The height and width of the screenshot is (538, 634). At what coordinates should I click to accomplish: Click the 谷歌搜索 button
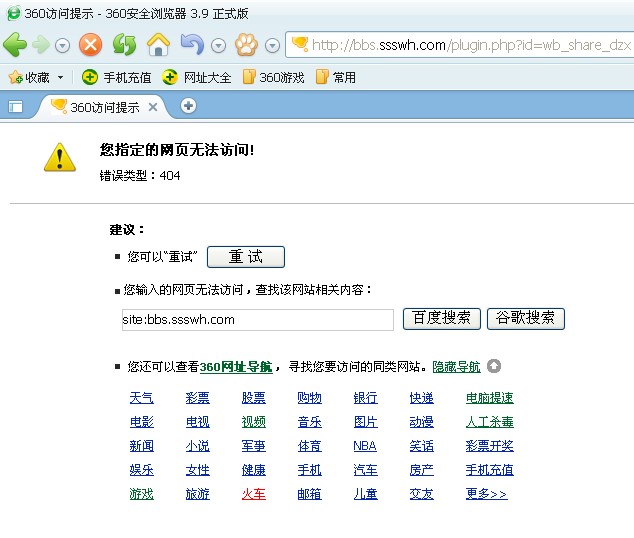(x=526, y=319)
